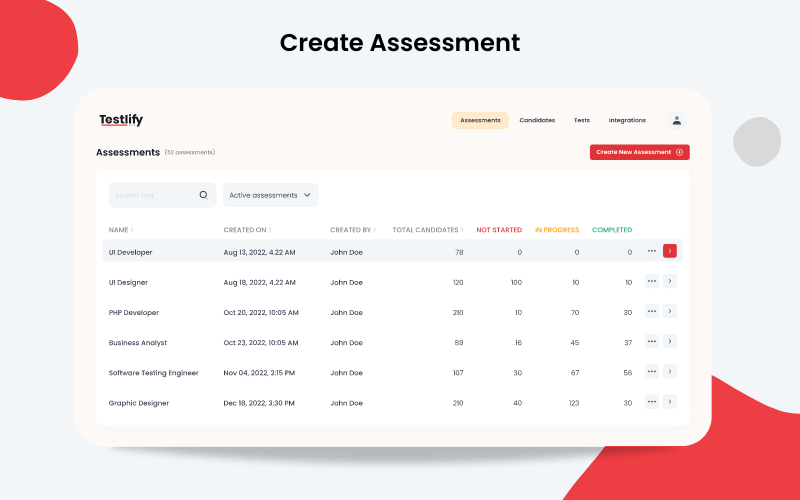
Task: Click the Oct 20, 2022 date cell
Action: tap(261, 312)
